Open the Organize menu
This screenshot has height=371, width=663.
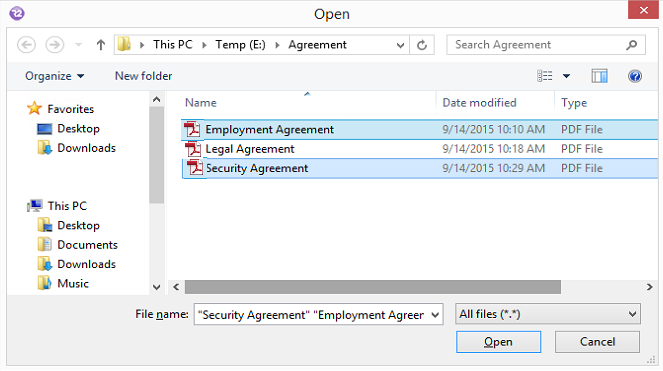55,76
